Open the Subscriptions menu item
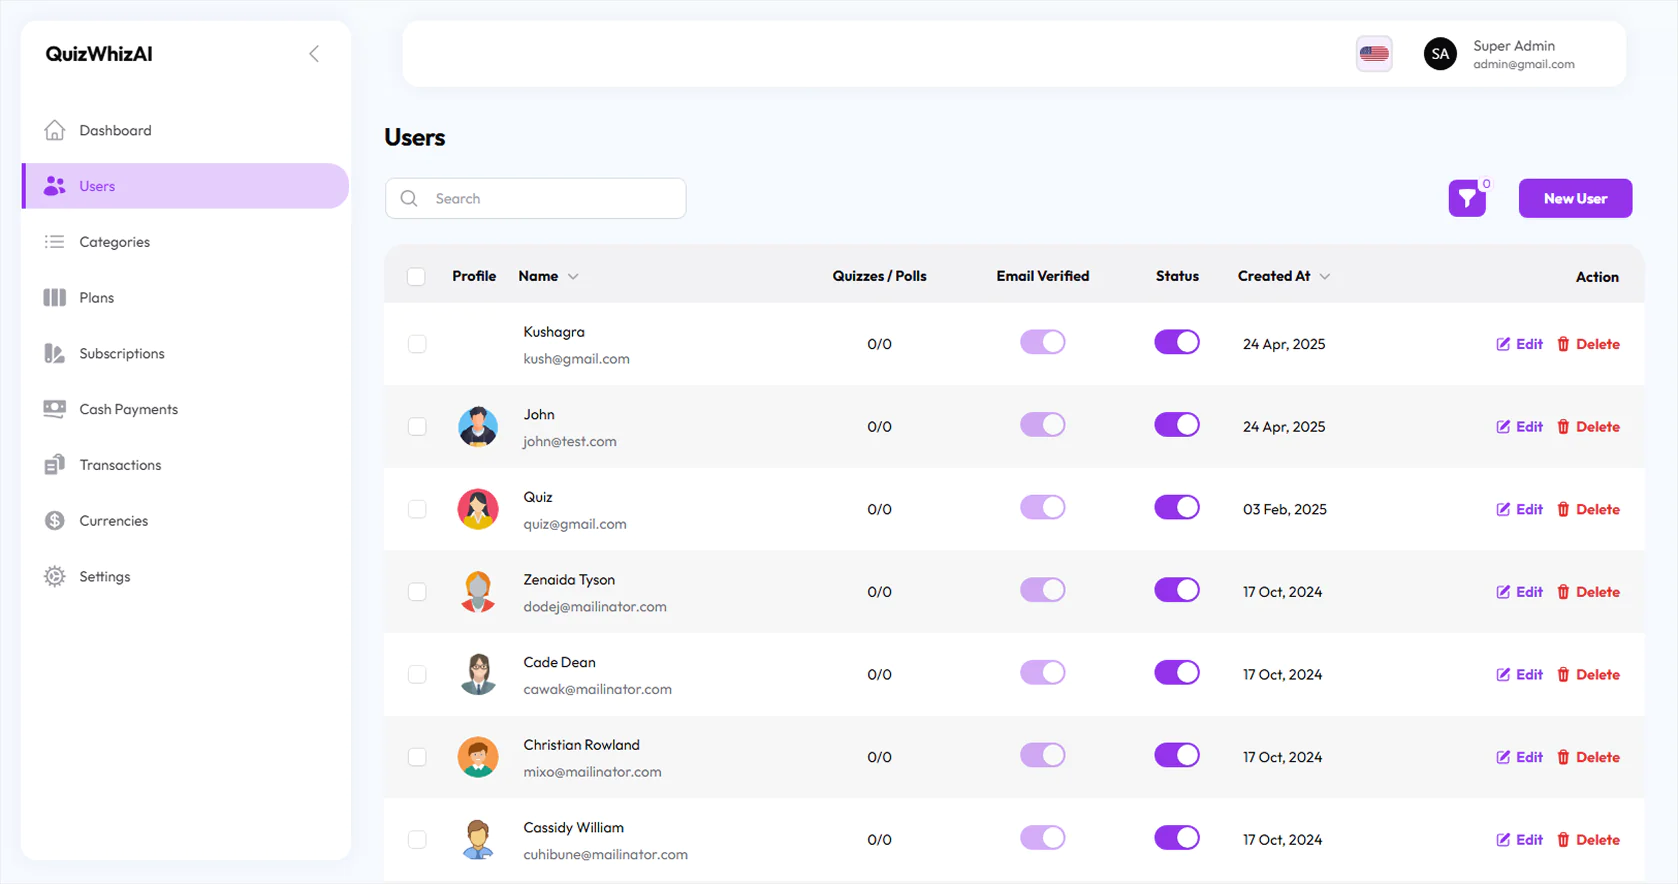 (122, 354)
